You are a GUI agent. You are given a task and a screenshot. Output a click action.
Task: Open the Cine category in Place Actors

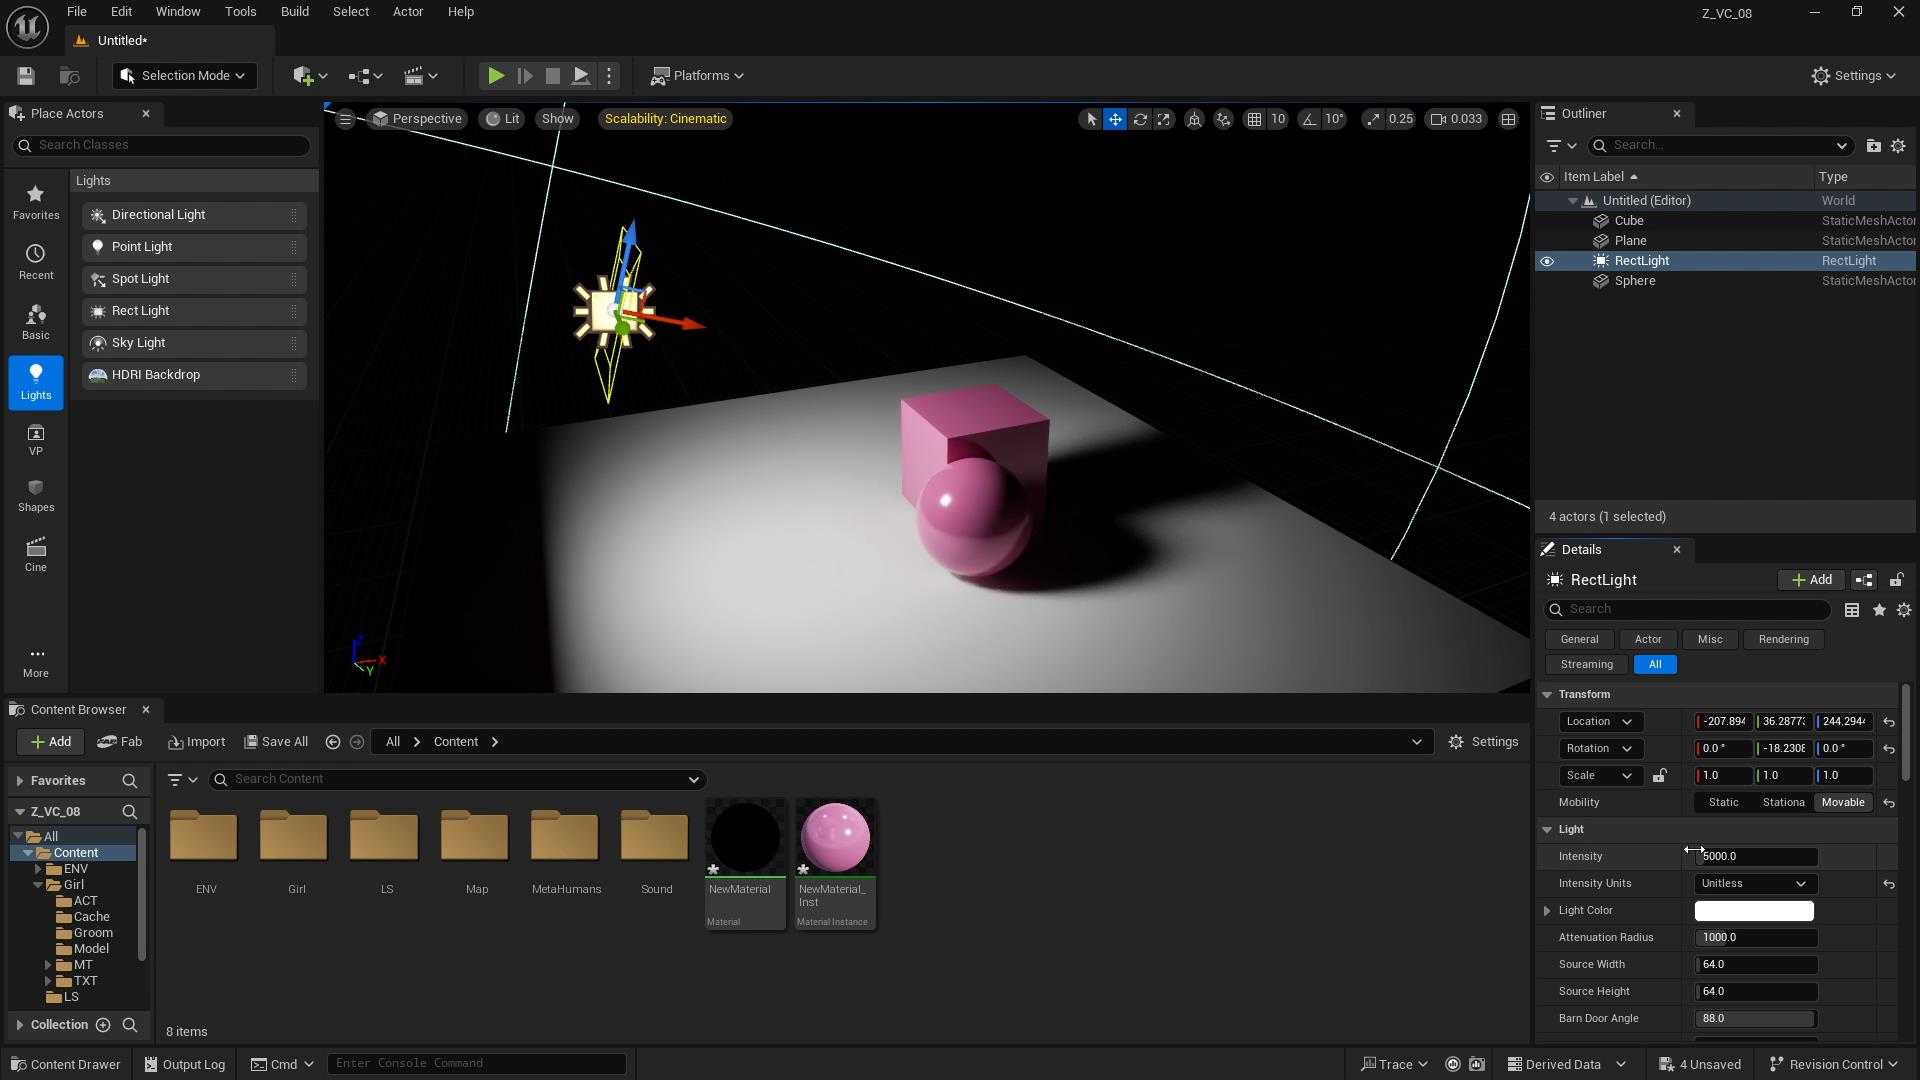36,555
